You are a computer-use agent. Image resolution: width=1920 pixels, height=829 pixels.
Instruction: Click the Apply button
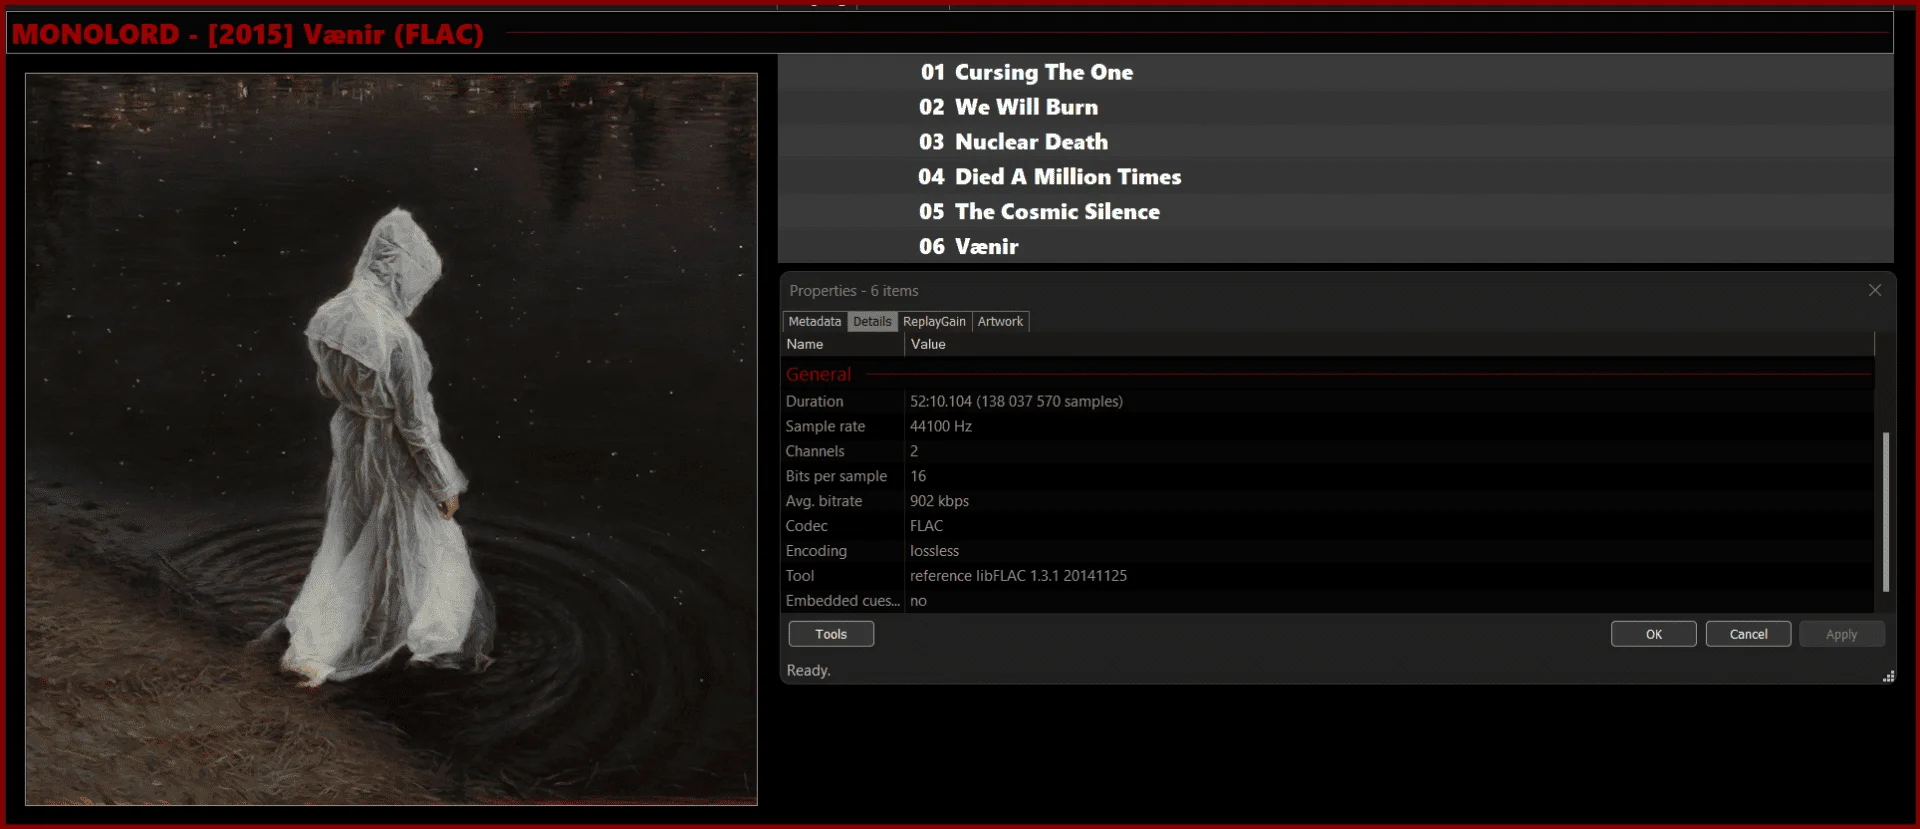[1842, 634]
